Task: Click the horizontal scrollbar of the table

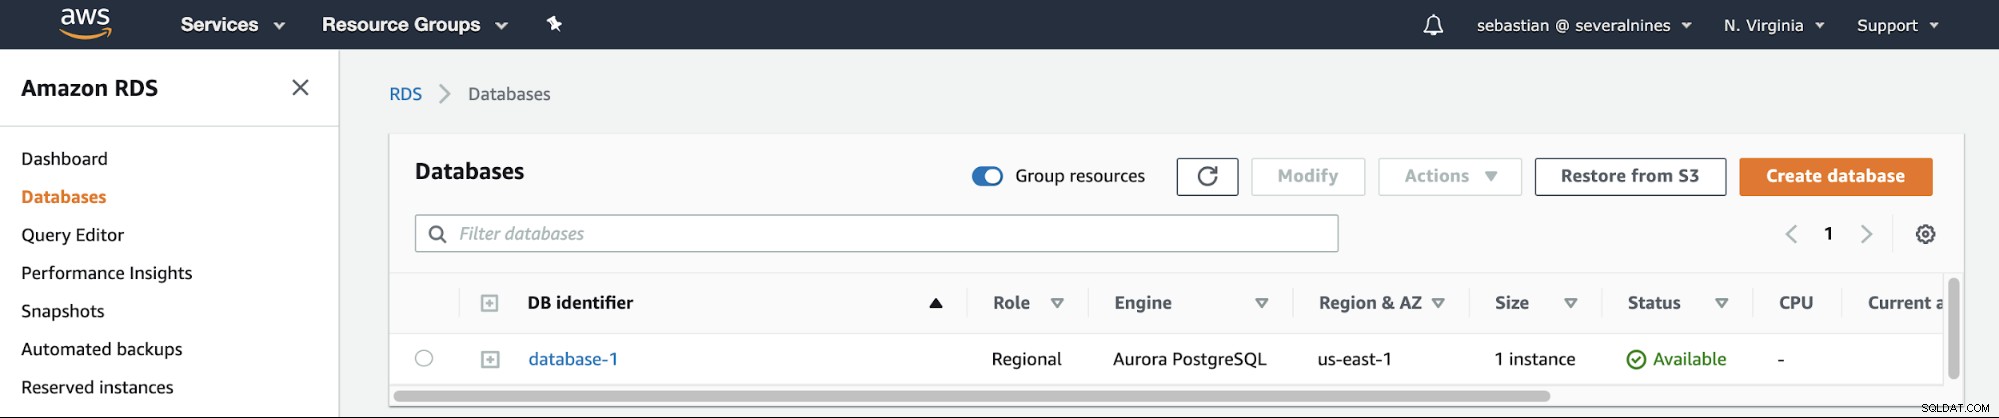Action: (971, 396)
